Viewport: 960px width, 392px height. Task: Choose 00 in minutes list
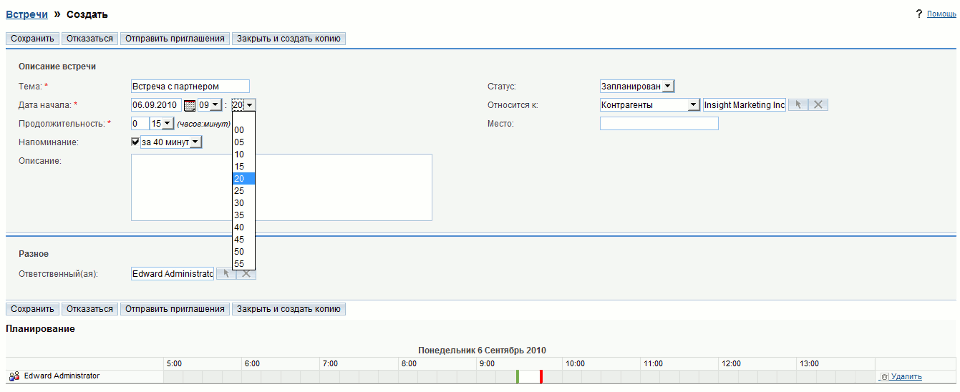pyautogui.click(x=244, y=130)
